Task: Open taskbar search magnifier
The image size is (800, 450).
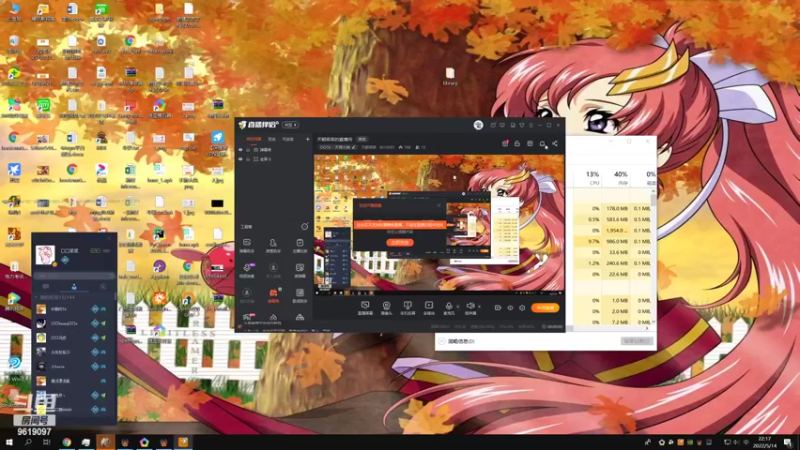Action: (x=28, y=442)
